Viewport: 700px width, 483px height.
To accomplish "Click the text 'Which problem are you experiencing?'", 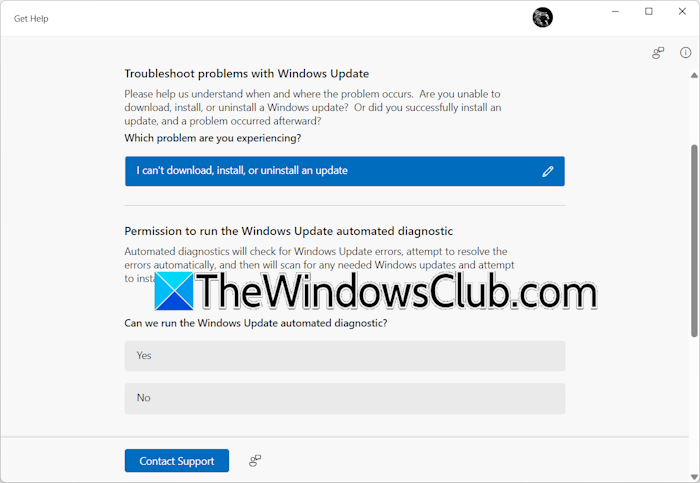I will pyautogui.click(x=212, y=138).
